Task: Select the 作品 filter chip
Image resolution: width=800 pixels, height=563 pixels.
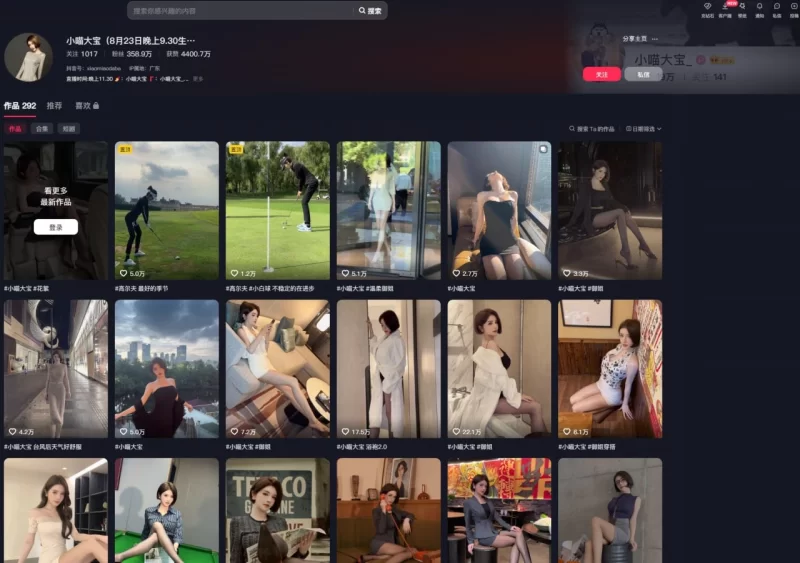Action: pos(15,129)
